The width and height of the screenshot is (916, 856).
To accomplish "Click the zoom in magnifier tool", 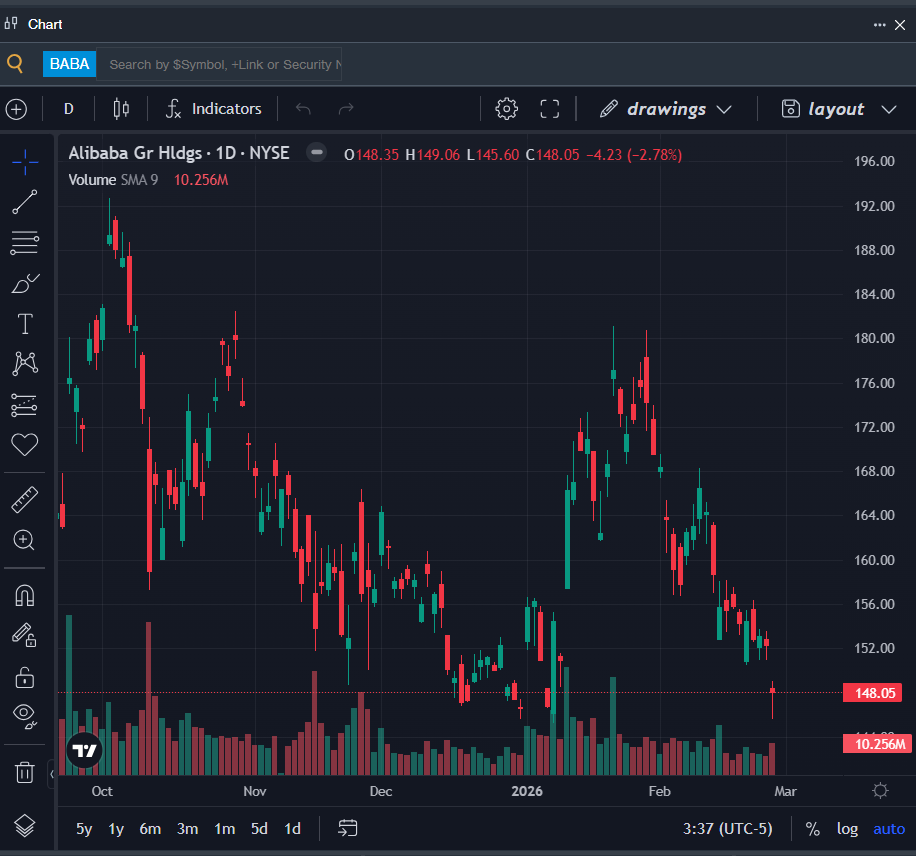I will click(24, 540).
